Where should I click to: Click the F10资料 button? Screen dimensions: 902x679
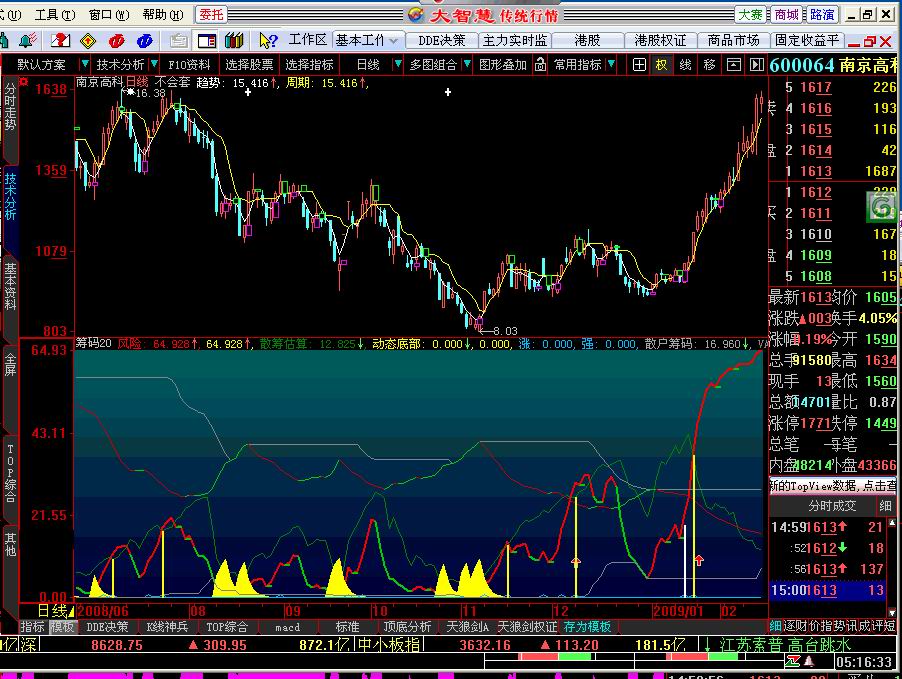[189, 64]
